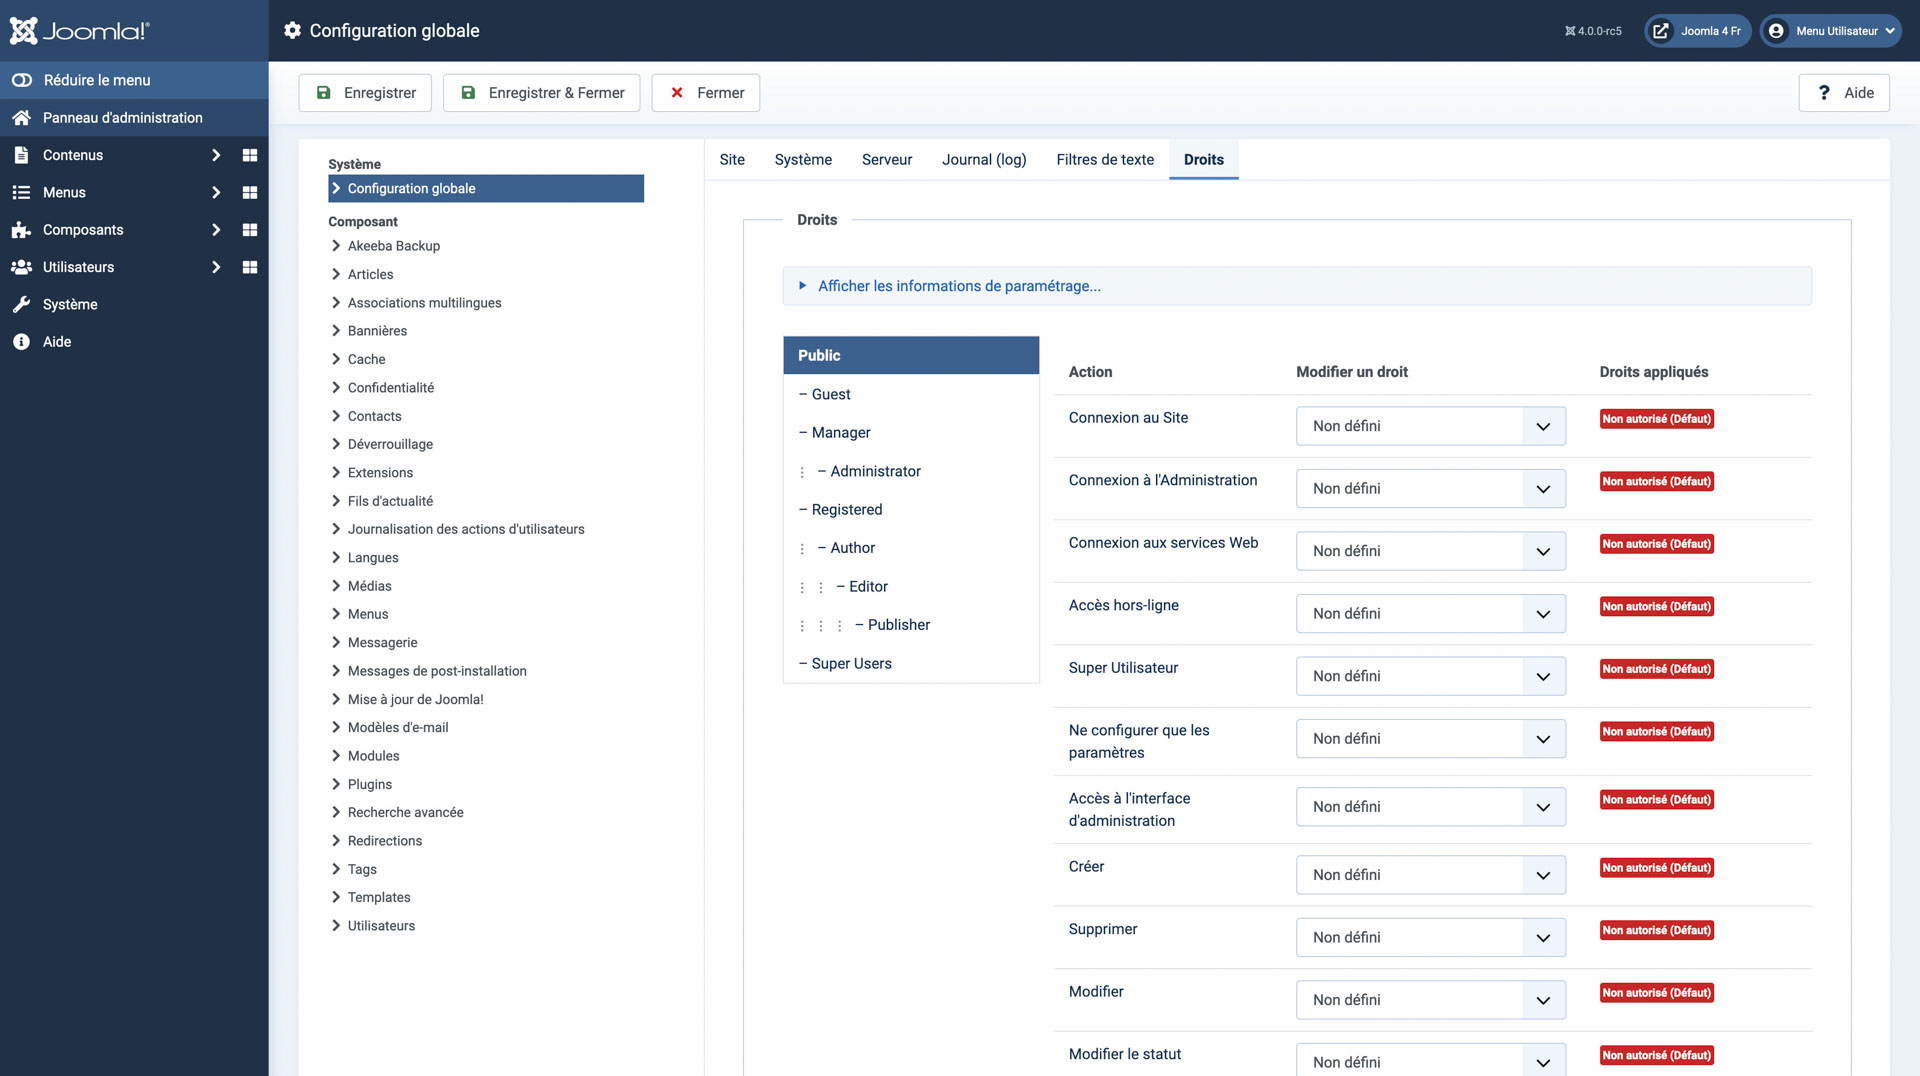This screenshot has height=1076, width=1920.
Task: Switch to the Journal (log) tab
Action: click(984, 160)
